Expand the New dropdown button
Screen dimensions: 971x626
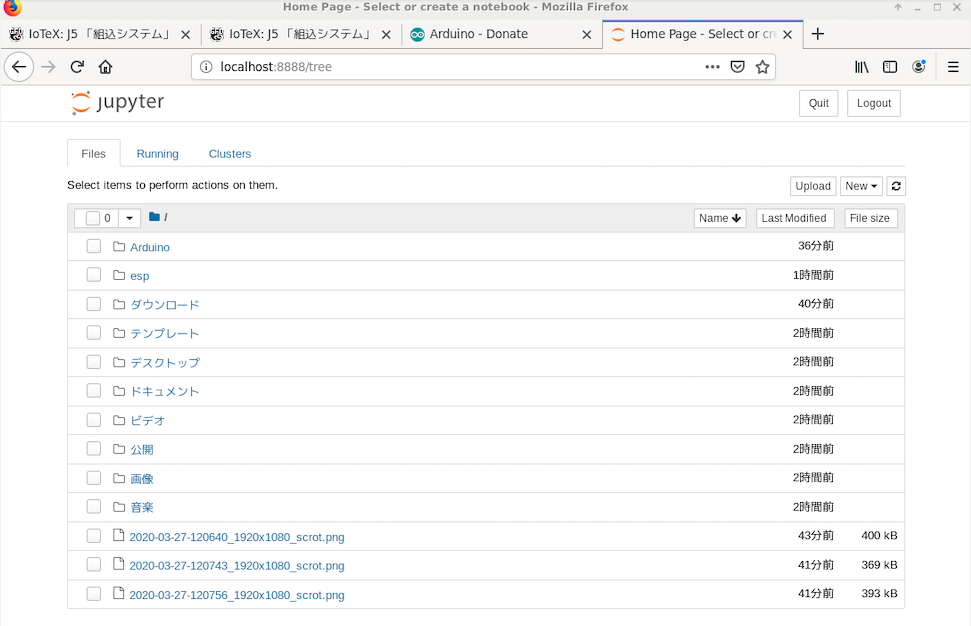860,186
